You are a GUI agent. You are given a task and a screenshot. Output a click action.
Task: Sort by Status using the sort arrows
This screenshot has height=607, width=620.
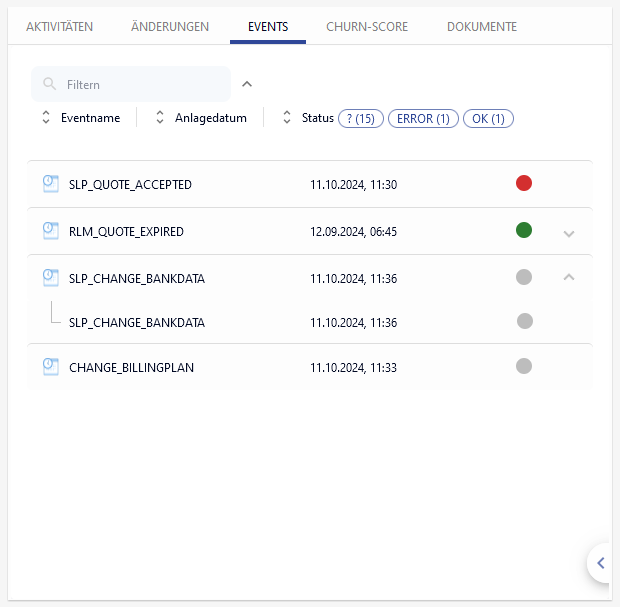pos(287,118)
